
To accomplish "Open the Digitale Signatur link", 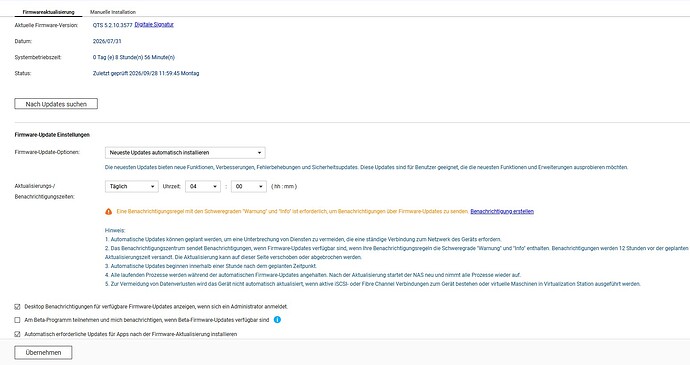I will pyautogui.click(x=154, y=25).
